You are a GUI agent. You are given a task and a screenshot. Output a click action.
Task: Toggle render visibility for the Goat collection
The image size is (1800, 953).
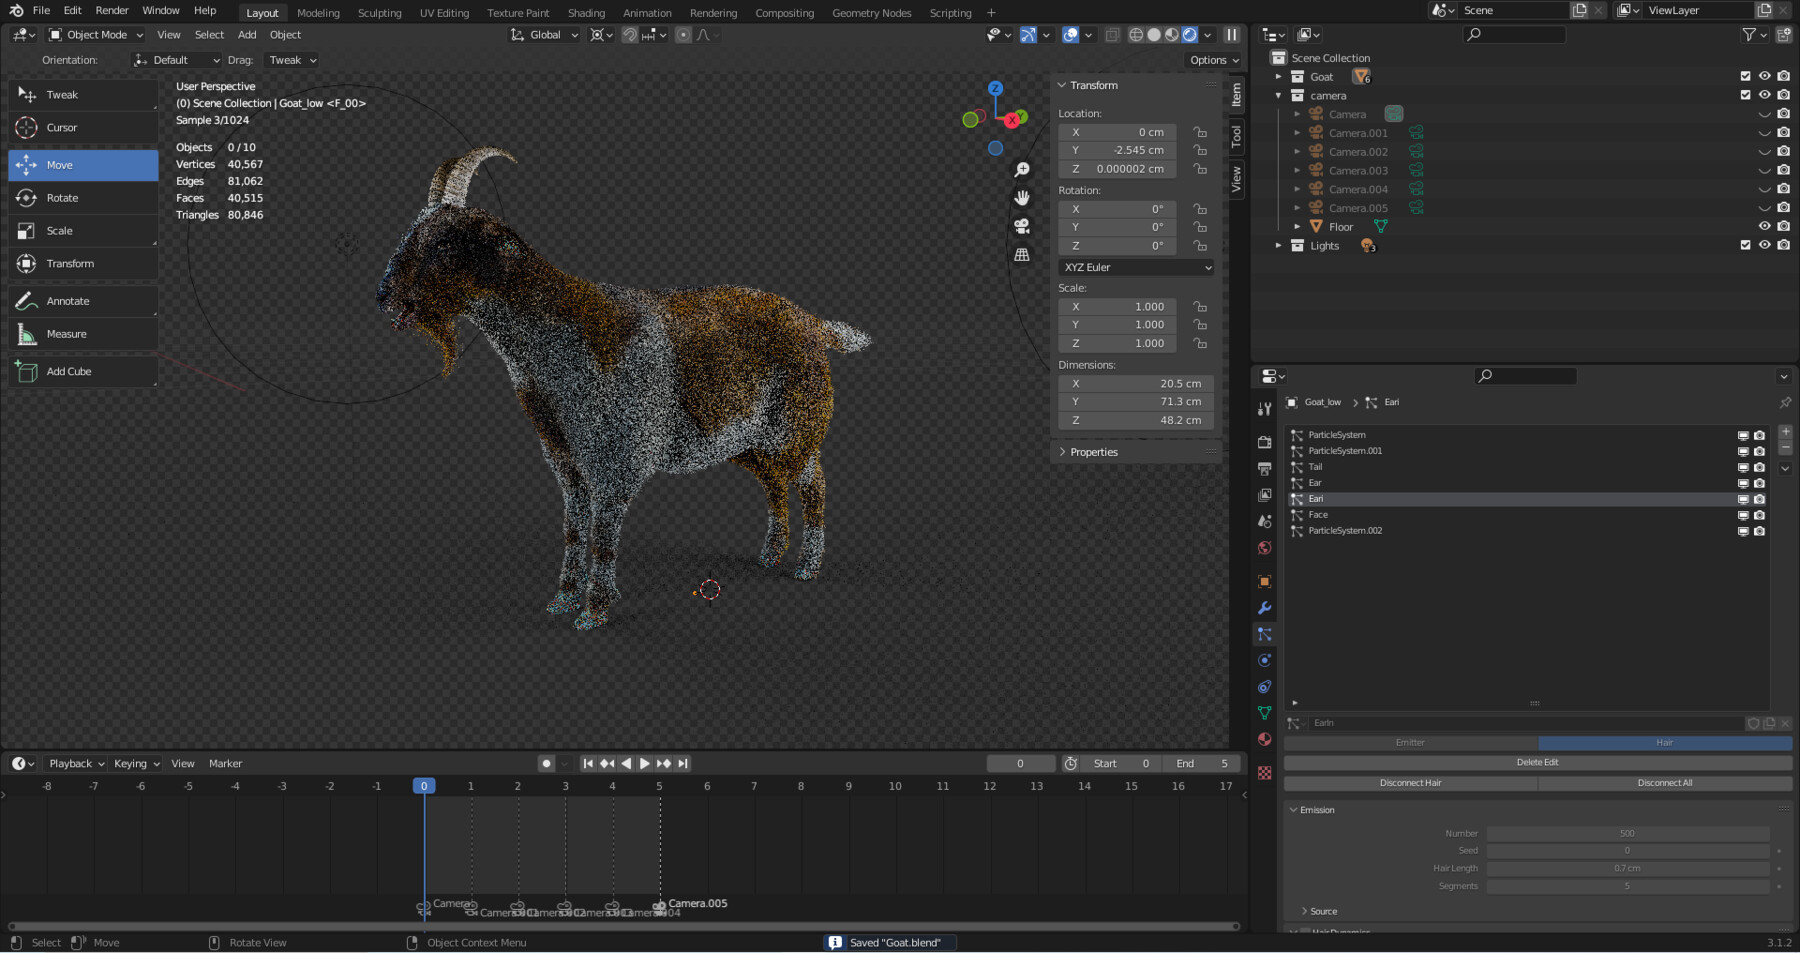(1783, 76)
